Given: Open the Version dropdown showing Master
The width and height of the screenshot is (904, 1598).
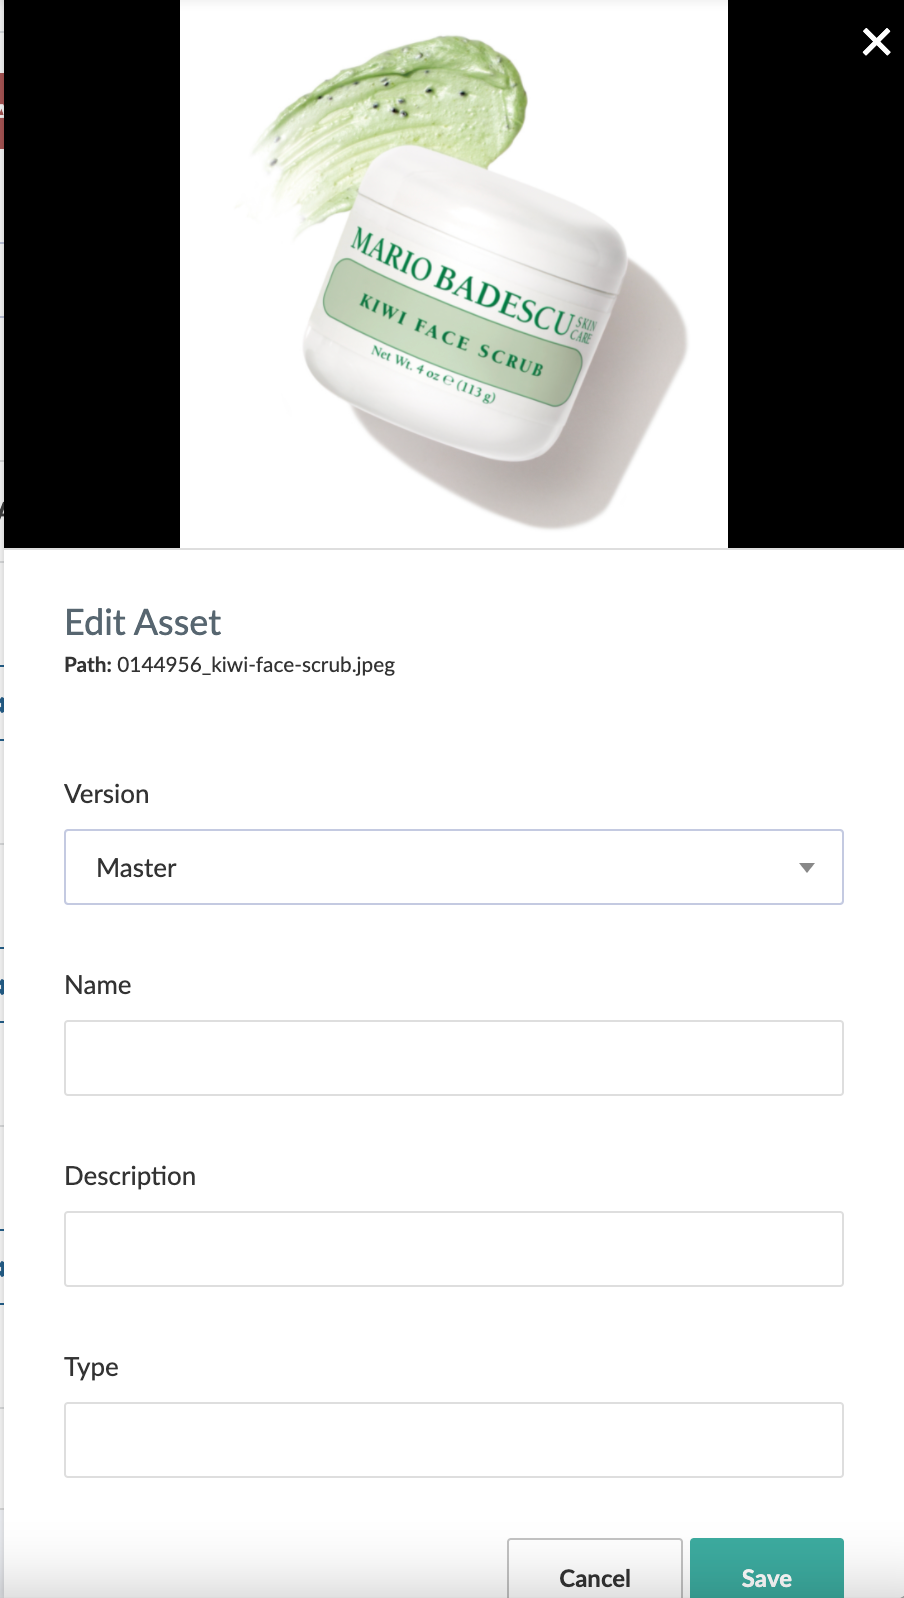Looking at the screenshot, I should click(x=454, y=867).
